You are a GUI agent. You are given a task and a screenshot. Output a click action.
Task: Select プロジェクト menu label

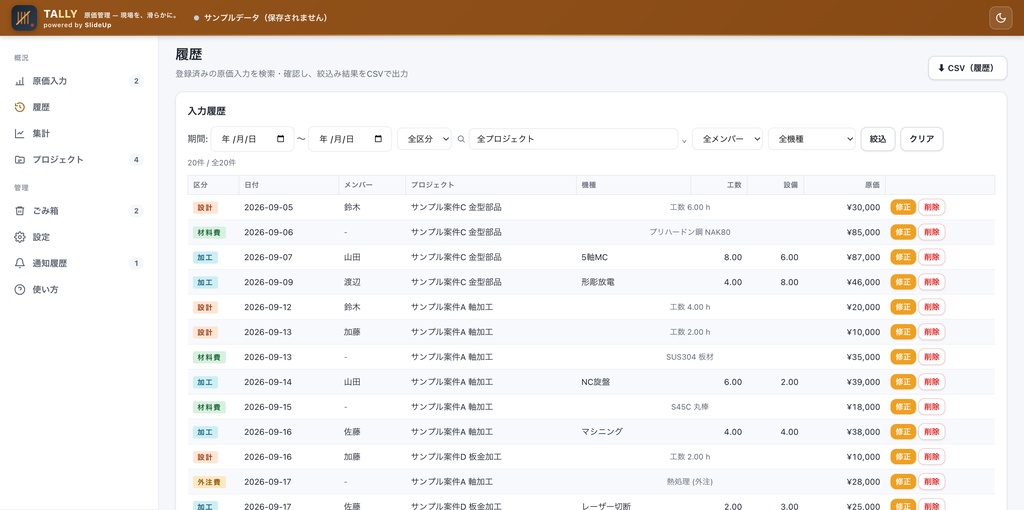point(58,159)
